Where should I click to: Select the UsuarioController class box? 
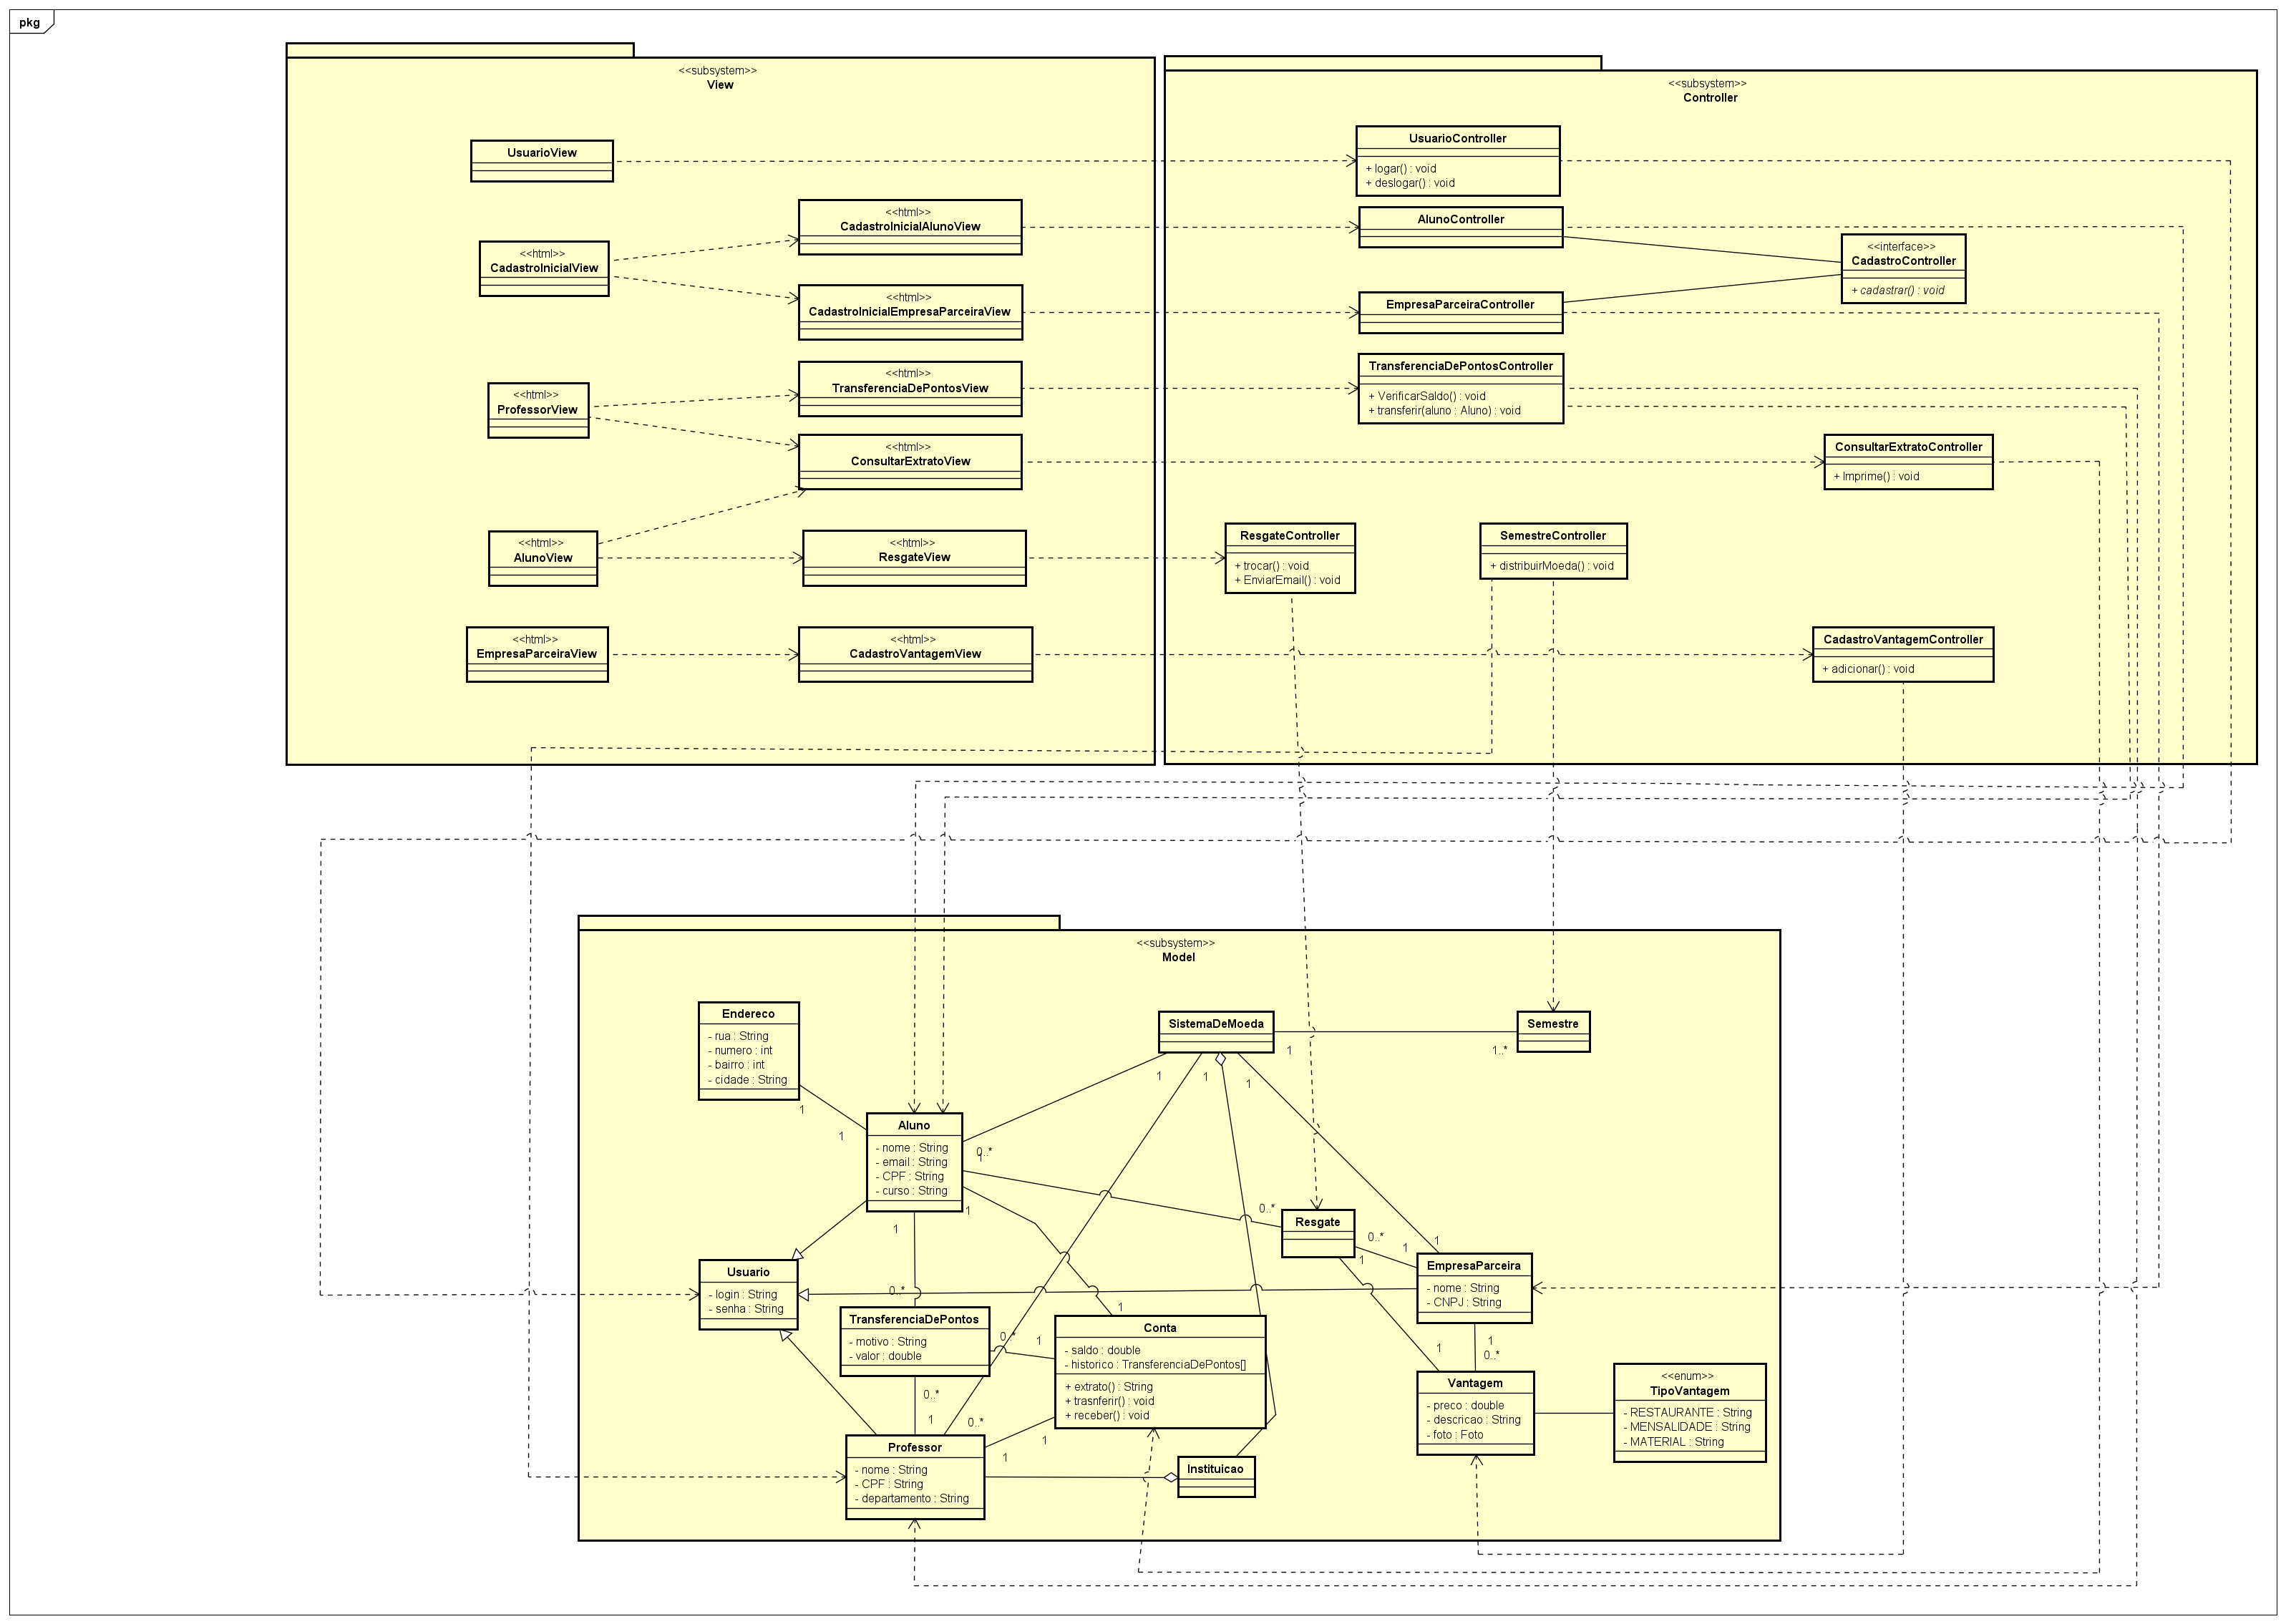coord(1457,139)
